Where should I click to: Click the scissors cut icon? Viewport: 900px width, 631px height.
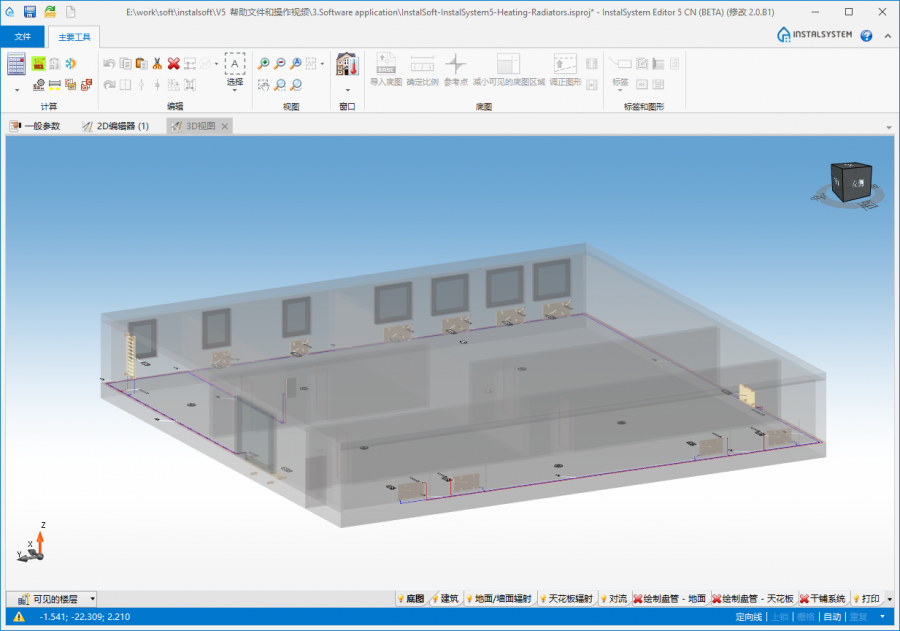point(157,63)
